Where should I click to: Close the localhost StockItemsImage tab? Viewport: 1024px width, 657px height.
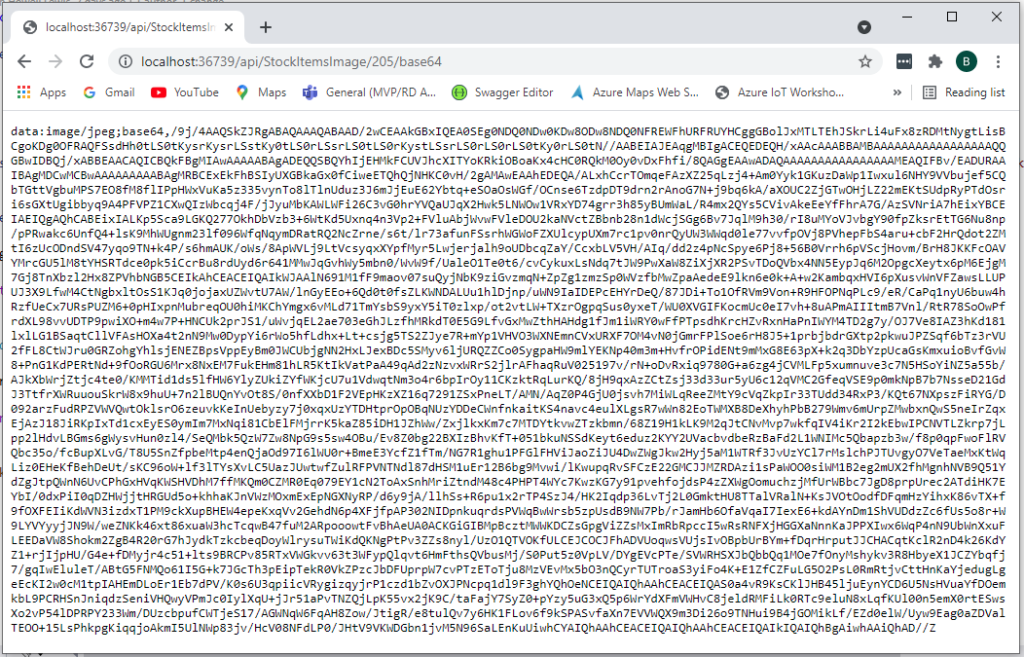click(227, 27)
